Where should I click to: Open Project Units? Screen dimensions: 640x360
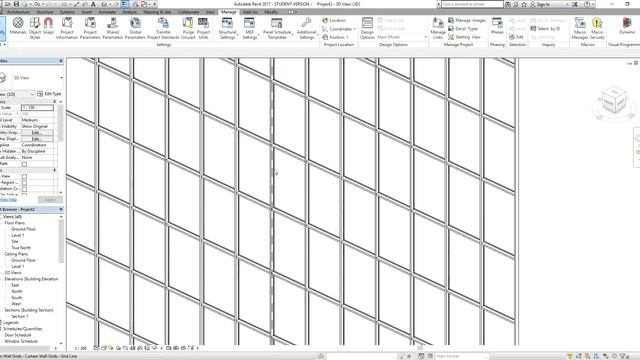[203, 27]
